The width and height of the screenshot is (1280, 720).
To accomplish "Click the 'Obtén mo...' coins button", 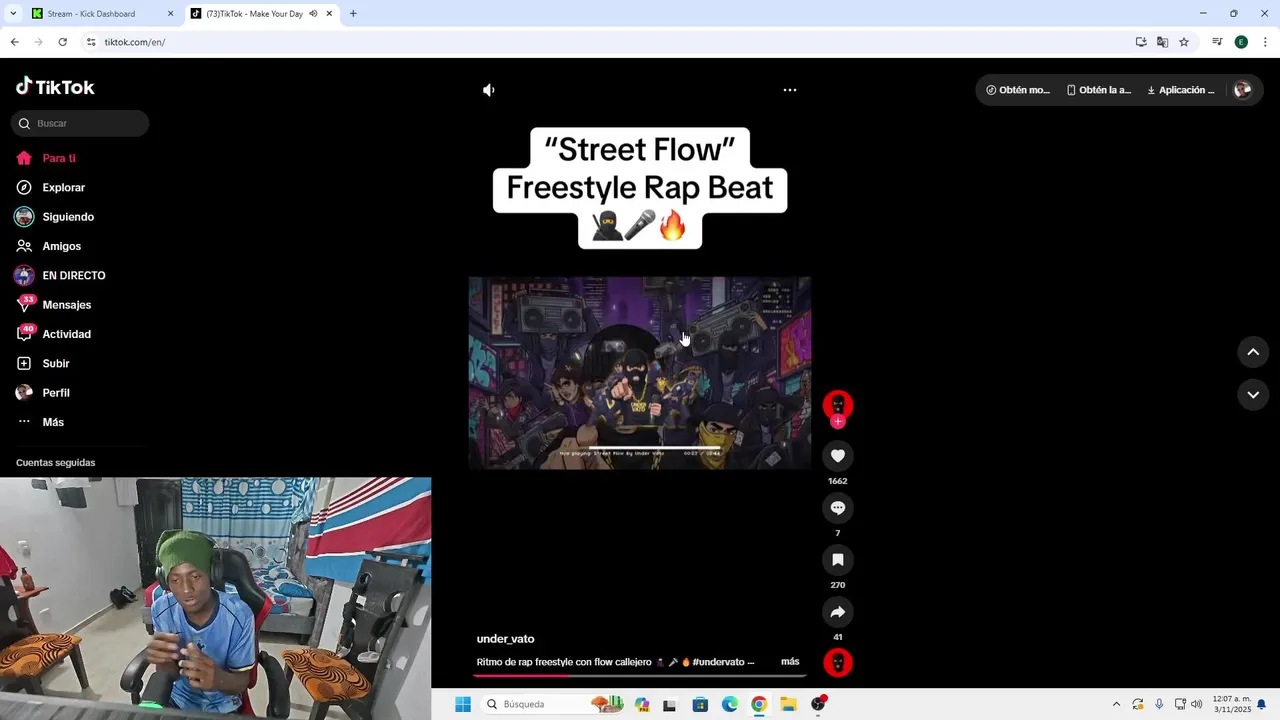I will pos(1018,90).
